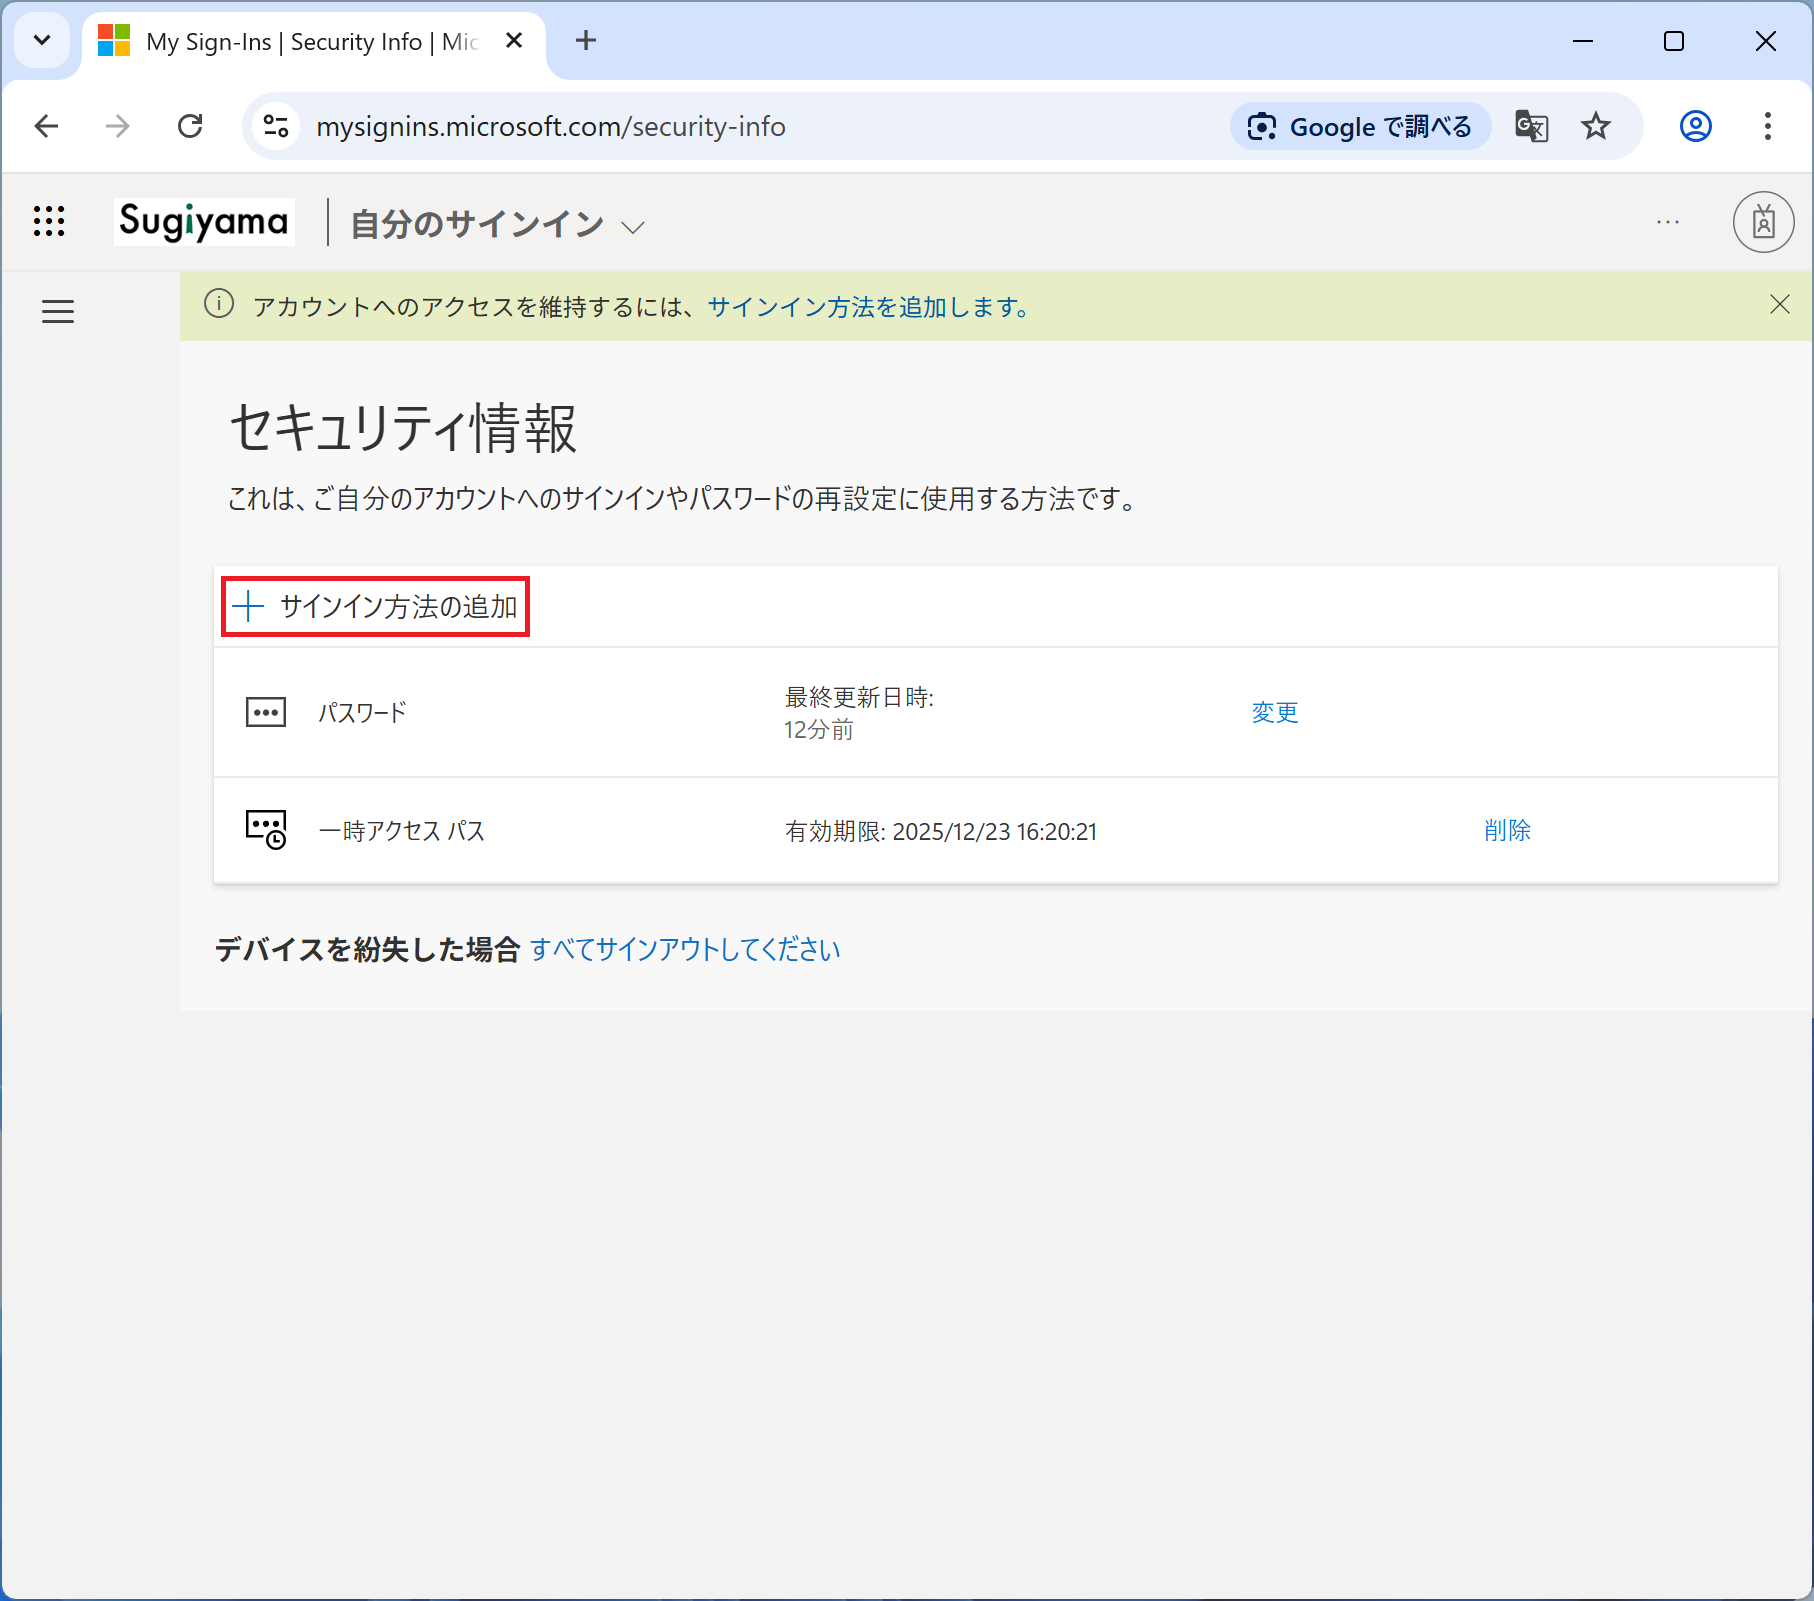This screenshot has height=1601, width=1814.
Task: Click the account profile badge icon
Action: pos(1763,222)
